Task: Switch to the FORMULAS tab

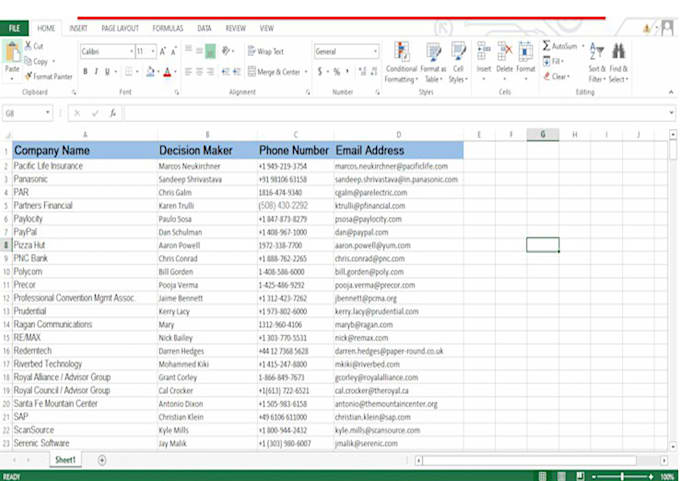Action: (x=168, y=28)
